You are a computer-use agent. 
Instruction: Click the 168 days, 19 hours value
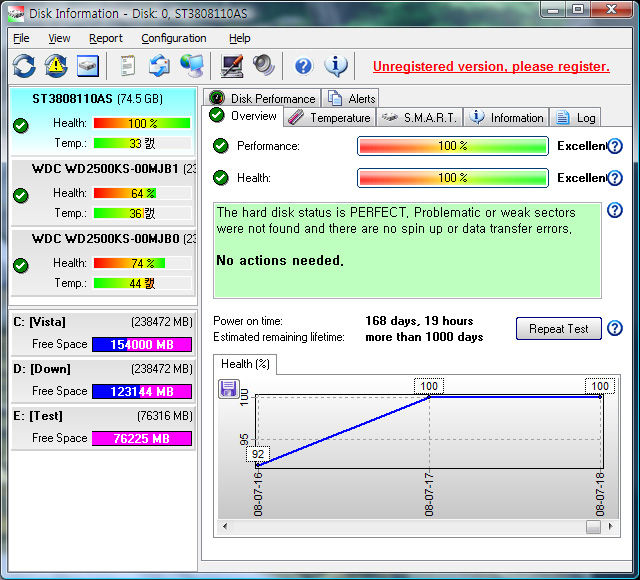(x=419, y=321)
